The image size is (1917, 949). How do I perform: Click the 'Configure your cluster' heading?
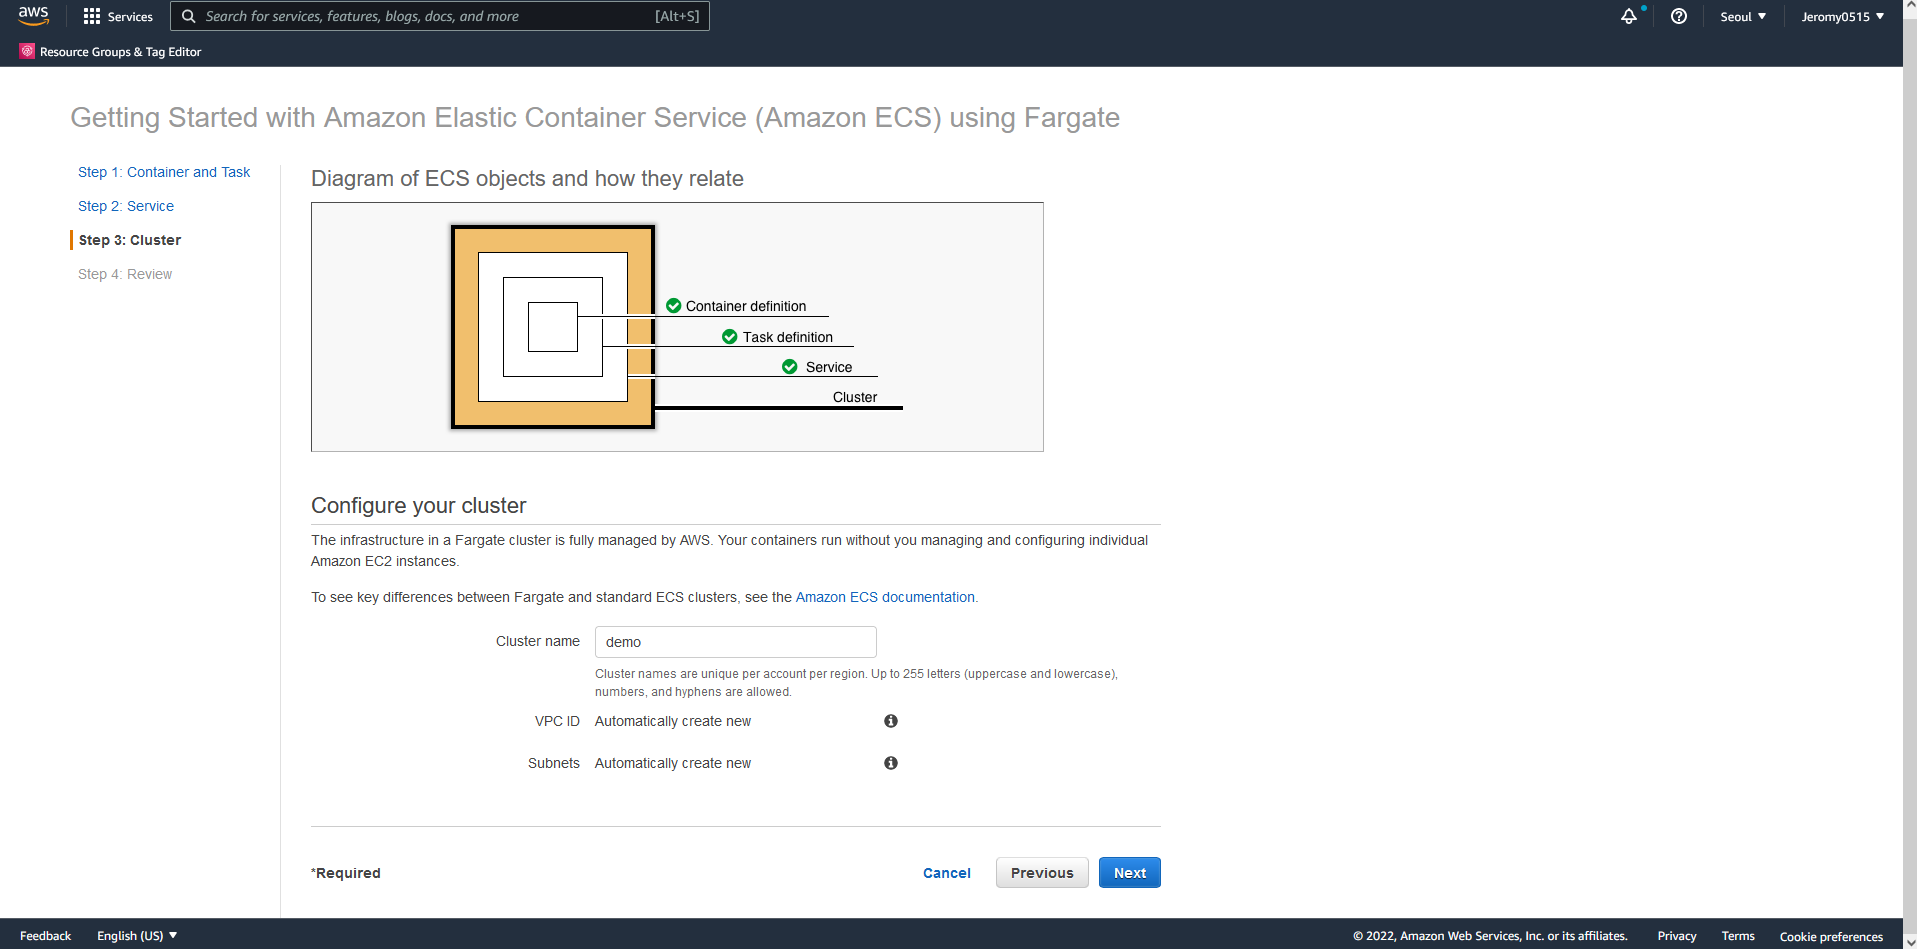click(419, 506)
